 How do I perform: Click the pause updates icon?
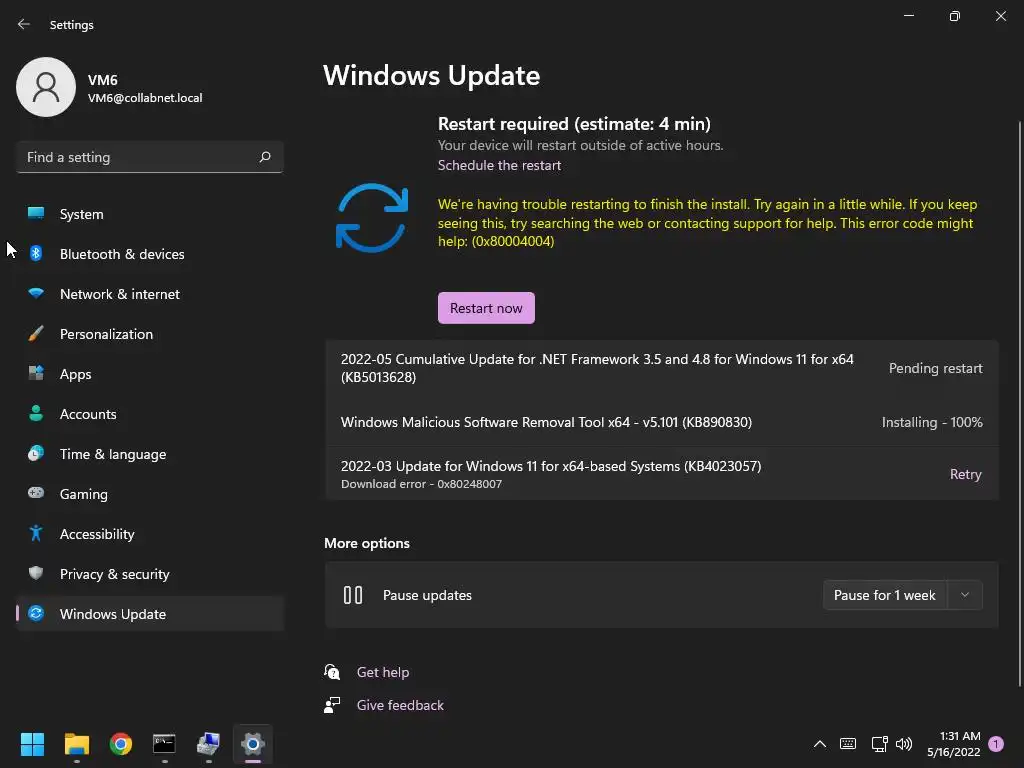(x=353, y=595)
